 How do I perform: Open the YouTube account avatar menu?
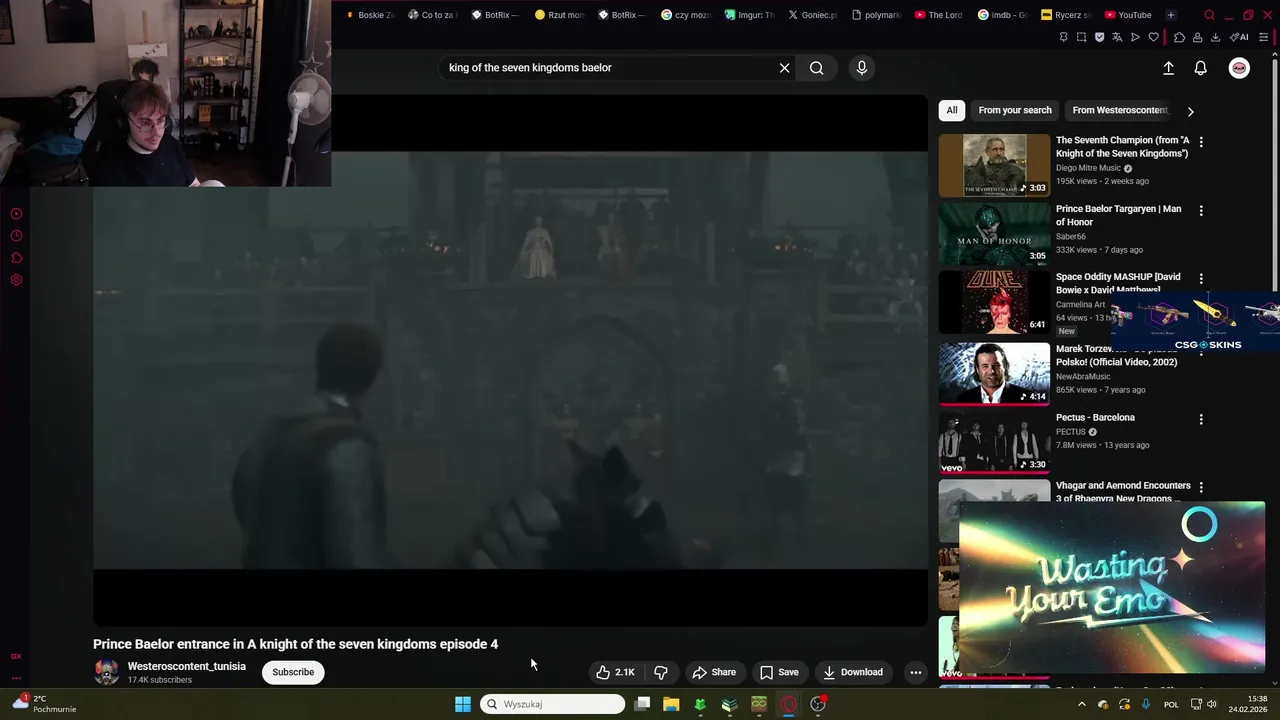[1239, 68]
